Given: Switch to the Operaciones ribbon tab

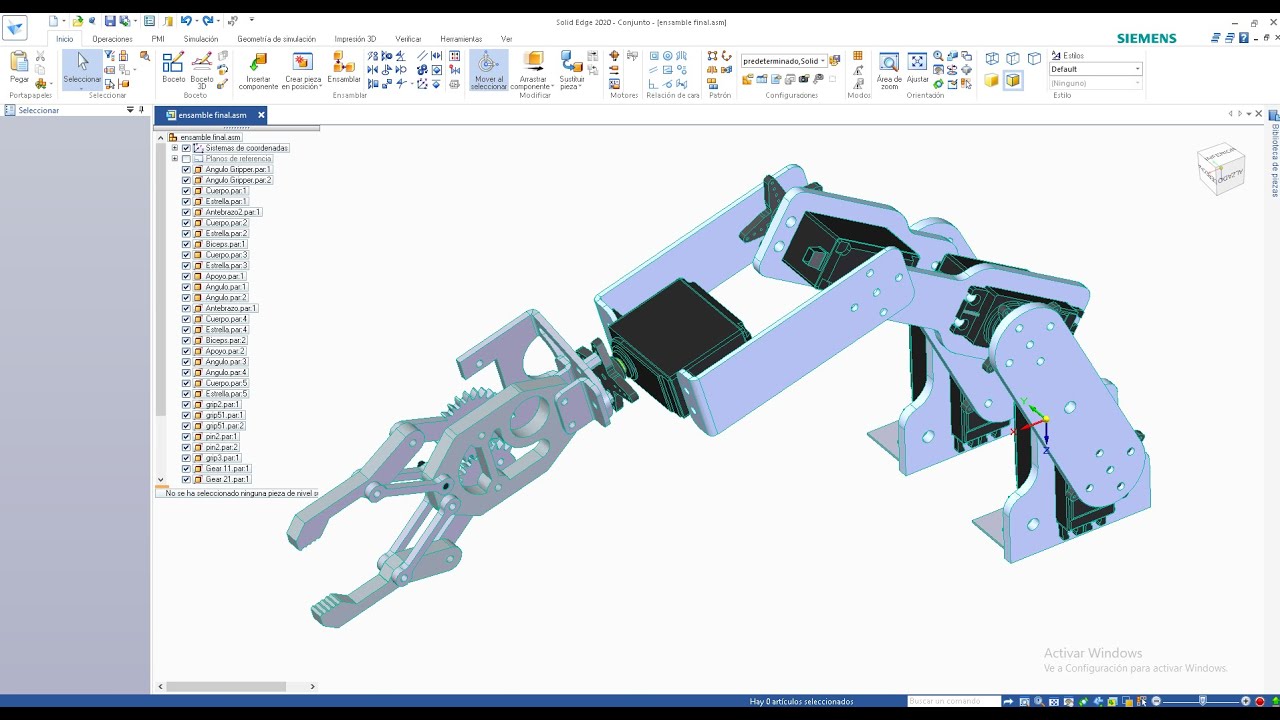Looking at the screenshot, I should [x=112, y=39].
